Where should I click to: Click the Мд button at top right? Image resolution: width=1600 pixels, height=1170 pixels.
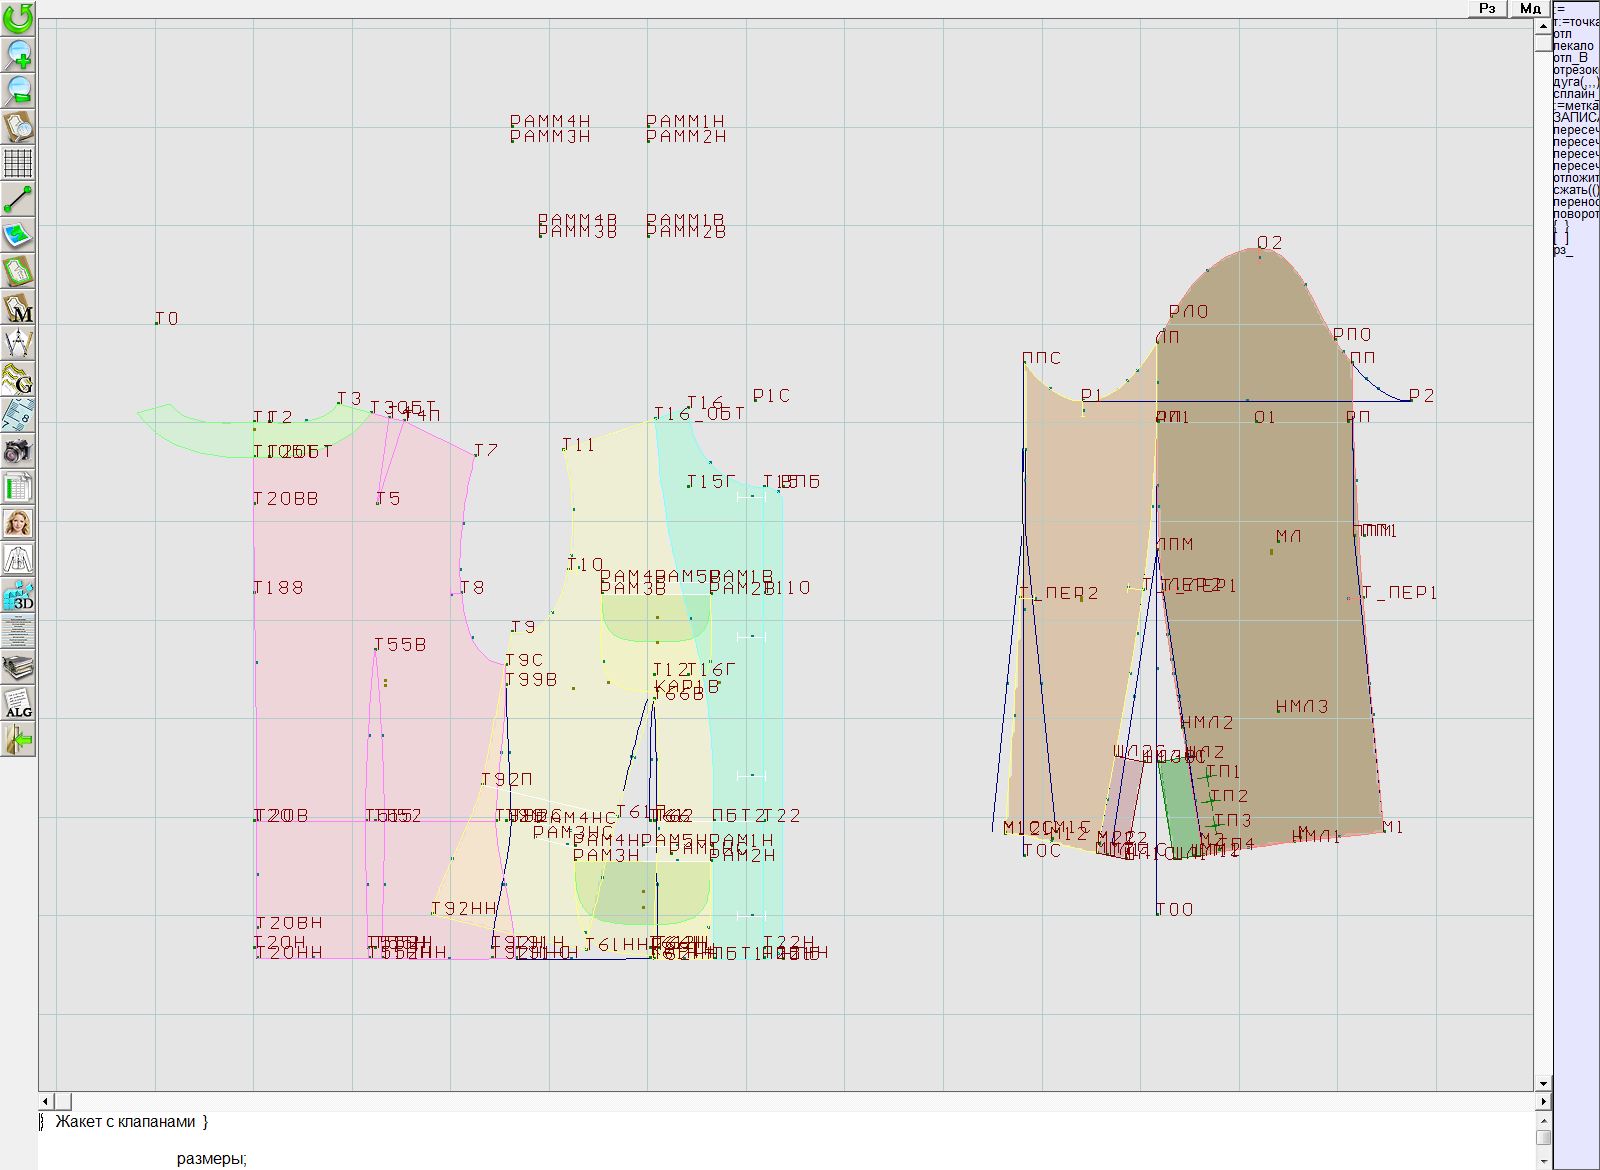pos(1530,8)
